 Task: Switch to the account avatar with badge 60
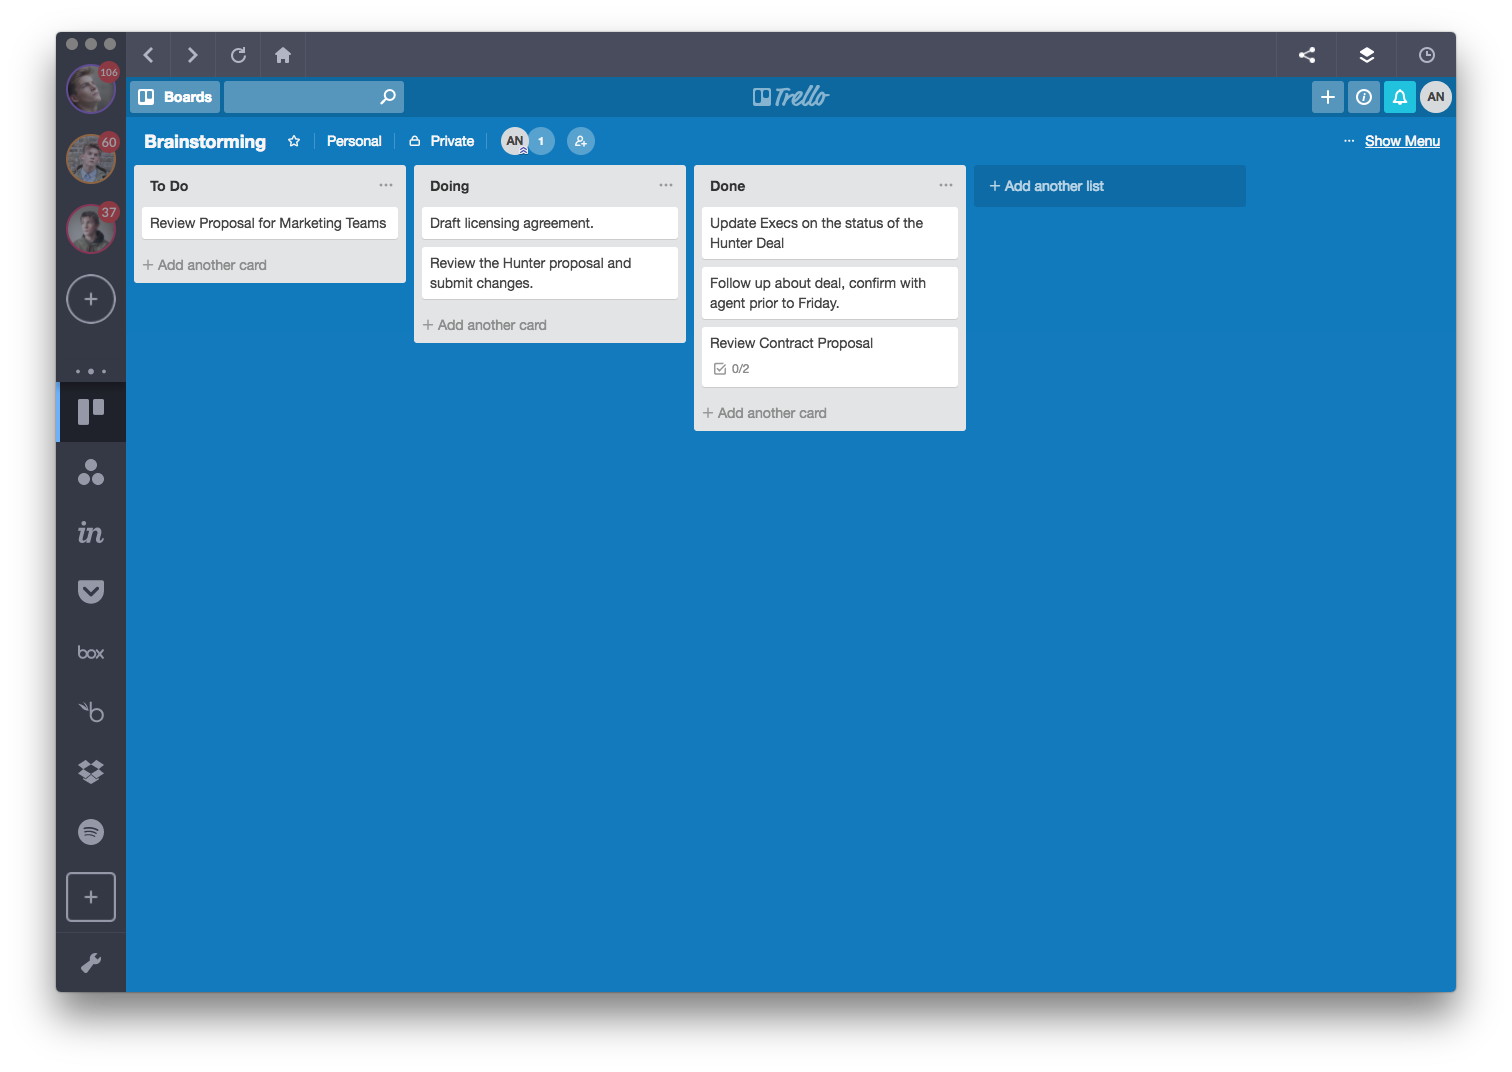click(x=91, y=158)
